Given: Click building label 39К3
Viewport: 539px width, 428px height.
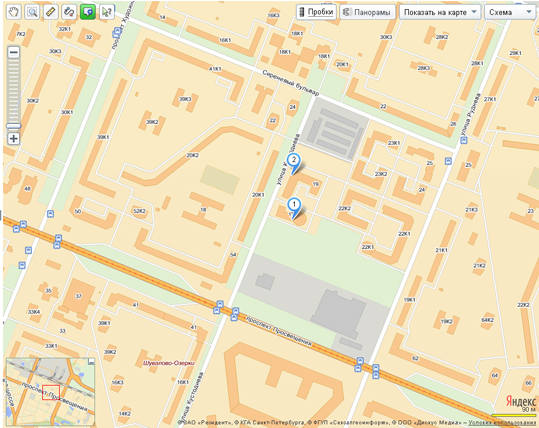Looking at the screenshot, I should 185,99.
